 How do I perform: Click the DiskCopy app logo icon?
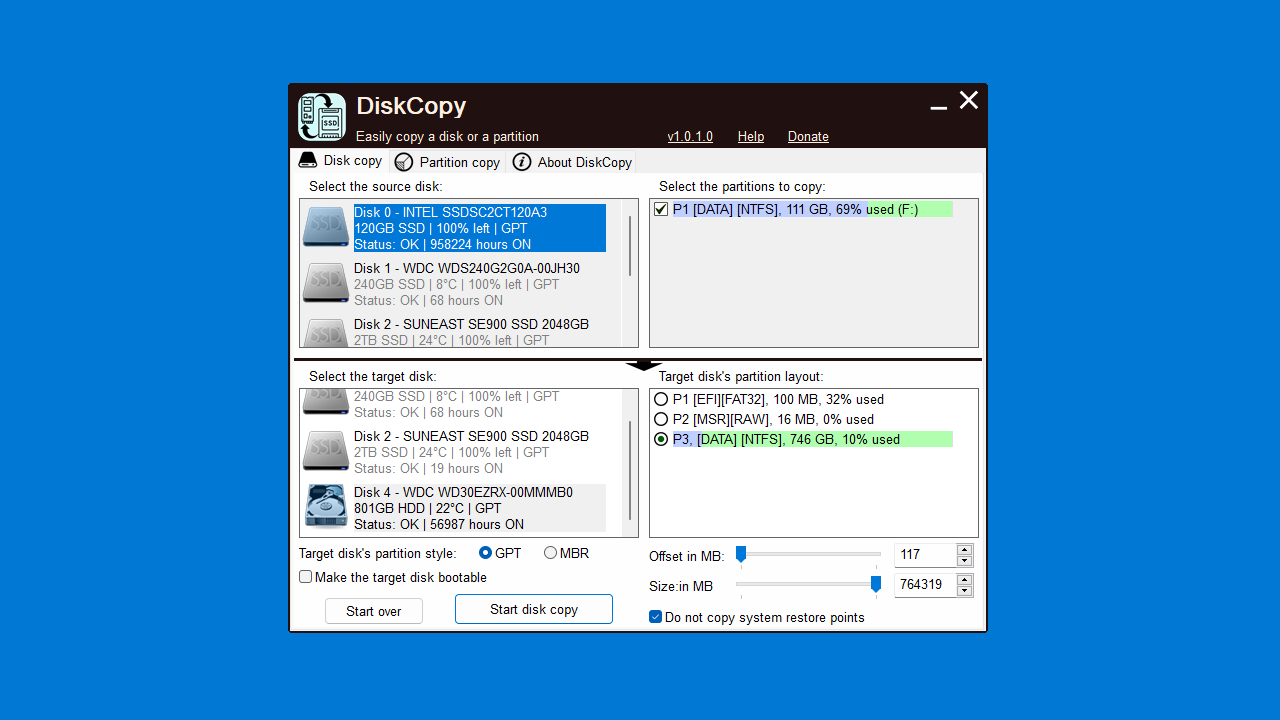(322, 117)
